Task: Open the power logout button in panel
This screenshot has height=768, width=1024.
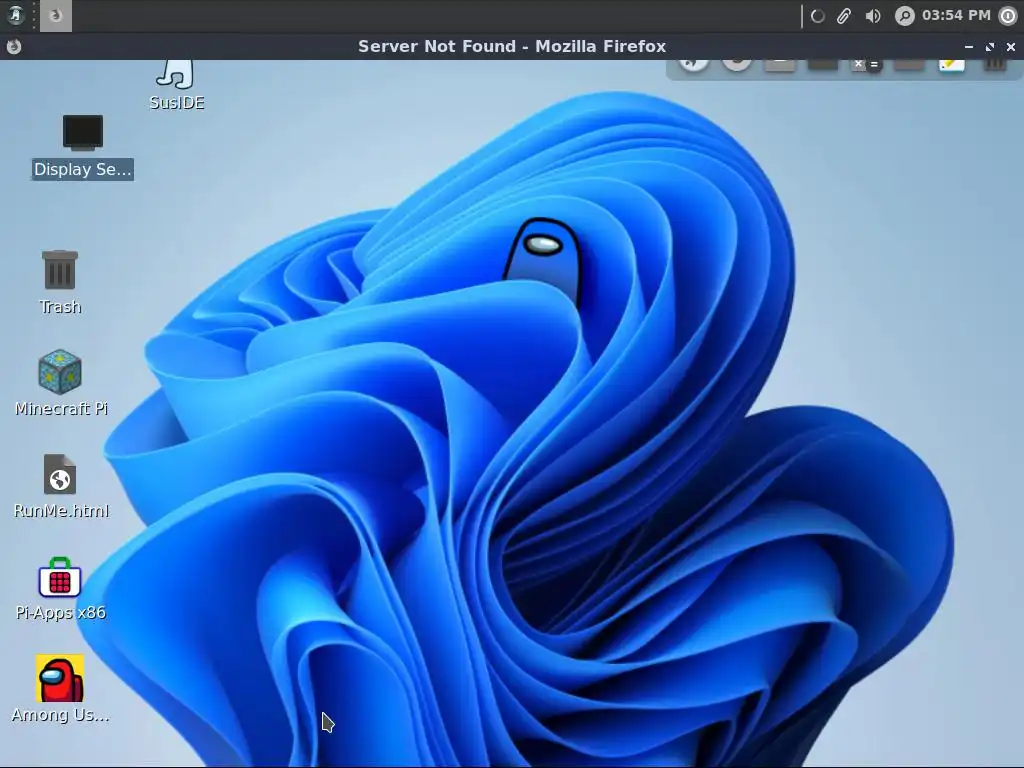Action: [x=1008, y=16]
